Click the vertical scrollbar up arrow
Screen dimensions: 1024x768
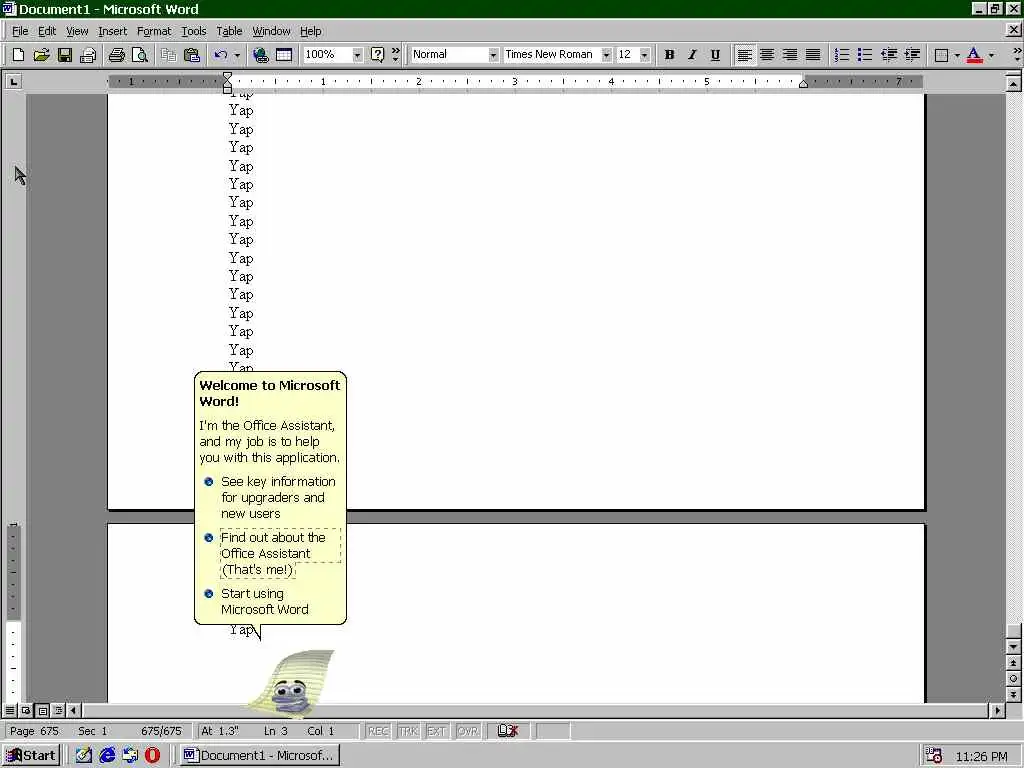pyautogui.click(x=1014, y=84)
